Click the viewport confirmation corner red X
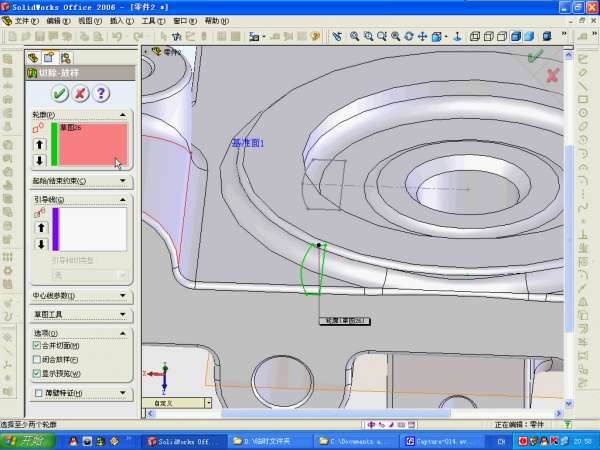The image size is (600, 450). pyautogui.click(x=552, y=75)
